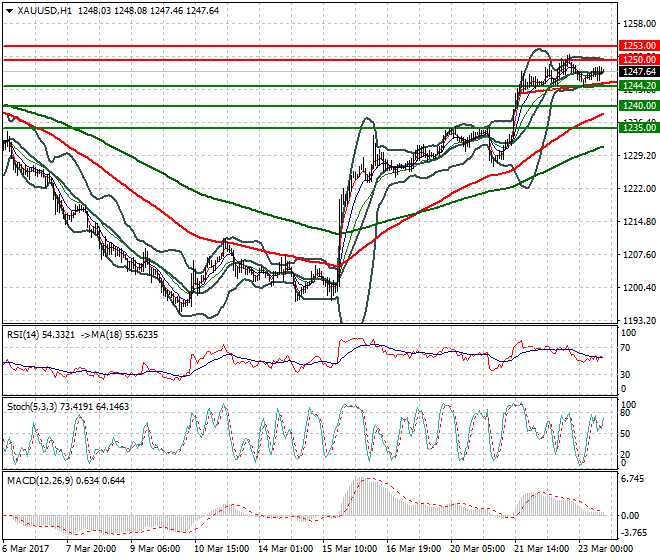The width and height of the screenshot is (660, 560).
Task: Select the 1253.00 red resistance level label
Action: pos(639,45)
